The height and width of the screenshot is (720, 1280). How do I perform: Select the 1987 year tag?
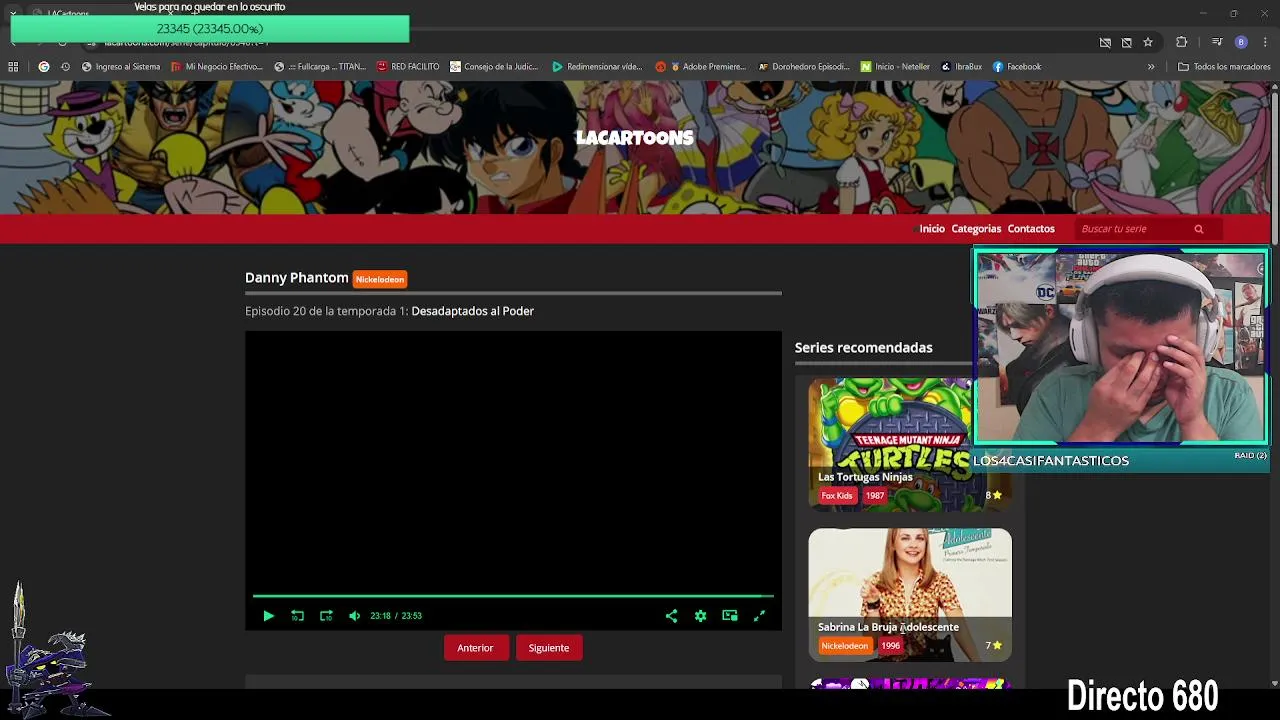click(x=875, y=496)
